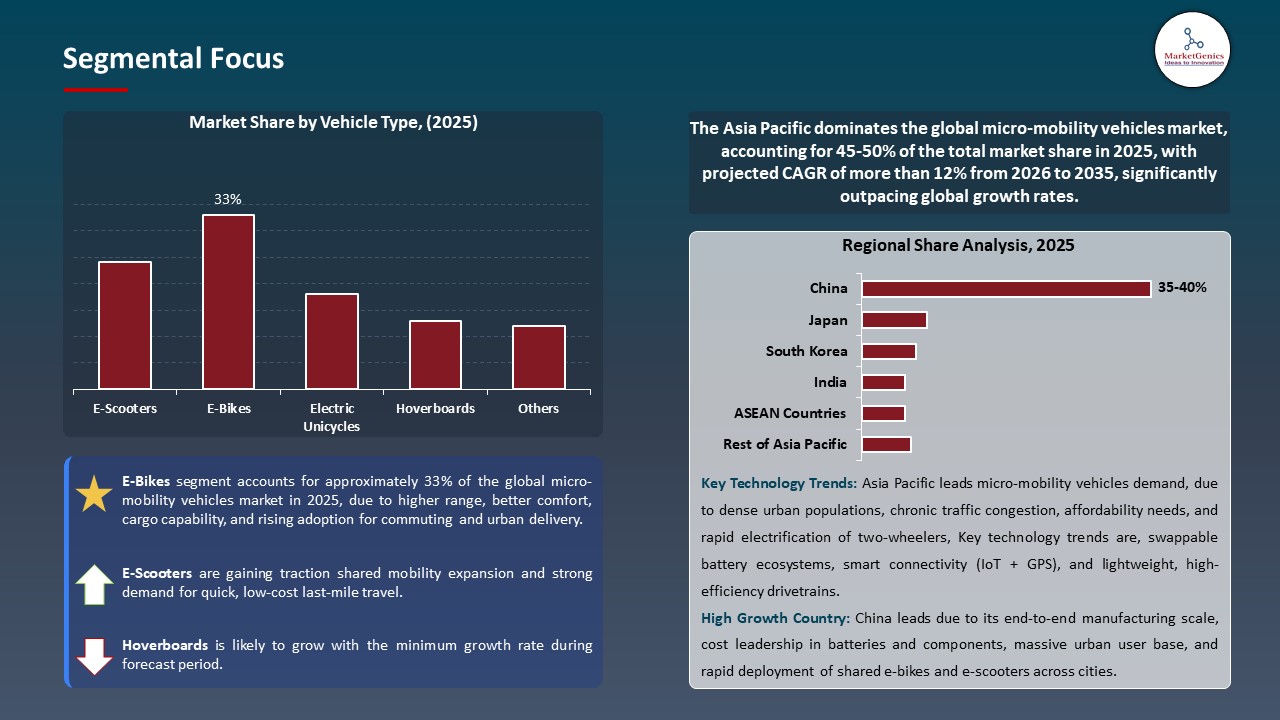Select the Regional Share Analysis, 2025 header
The width and height of the screenshot is (1280, 720).
958,245
